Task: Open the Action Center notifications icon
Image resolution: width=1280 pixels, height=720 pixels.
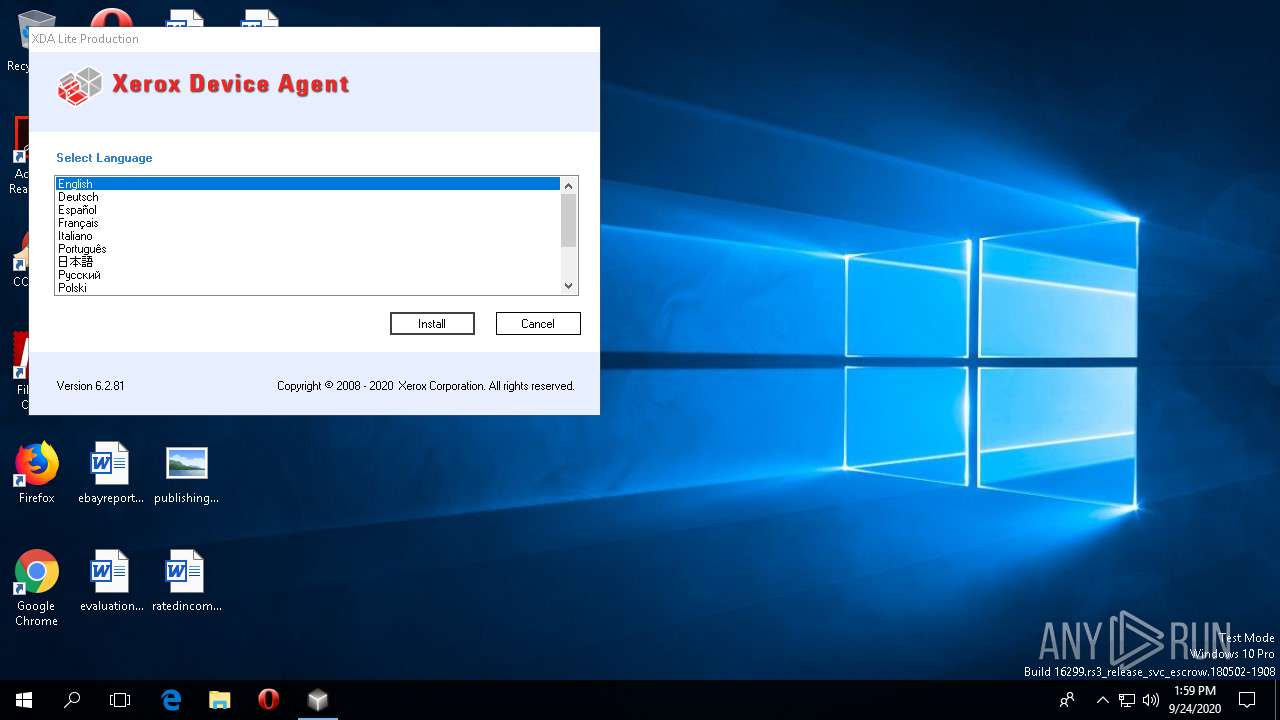Action: [x=1247, y=700]
